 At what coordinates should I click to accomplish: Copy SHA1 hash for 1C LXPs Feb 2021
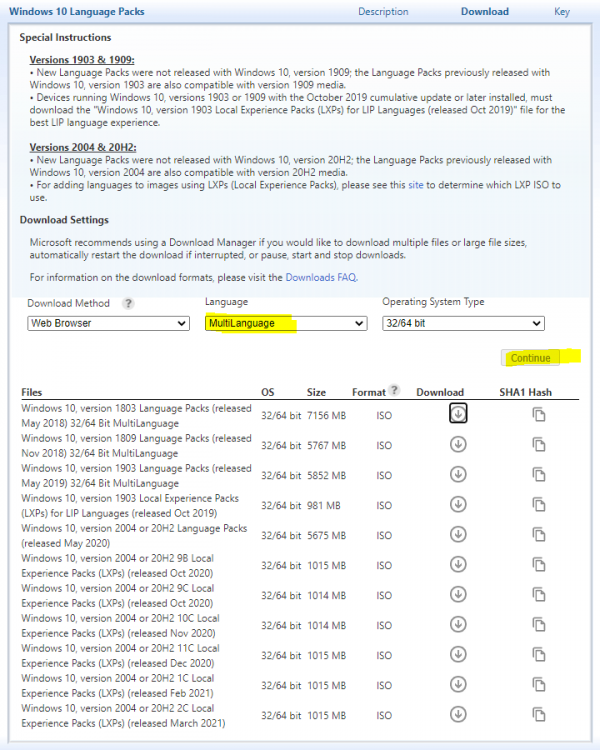pos(539,685)
